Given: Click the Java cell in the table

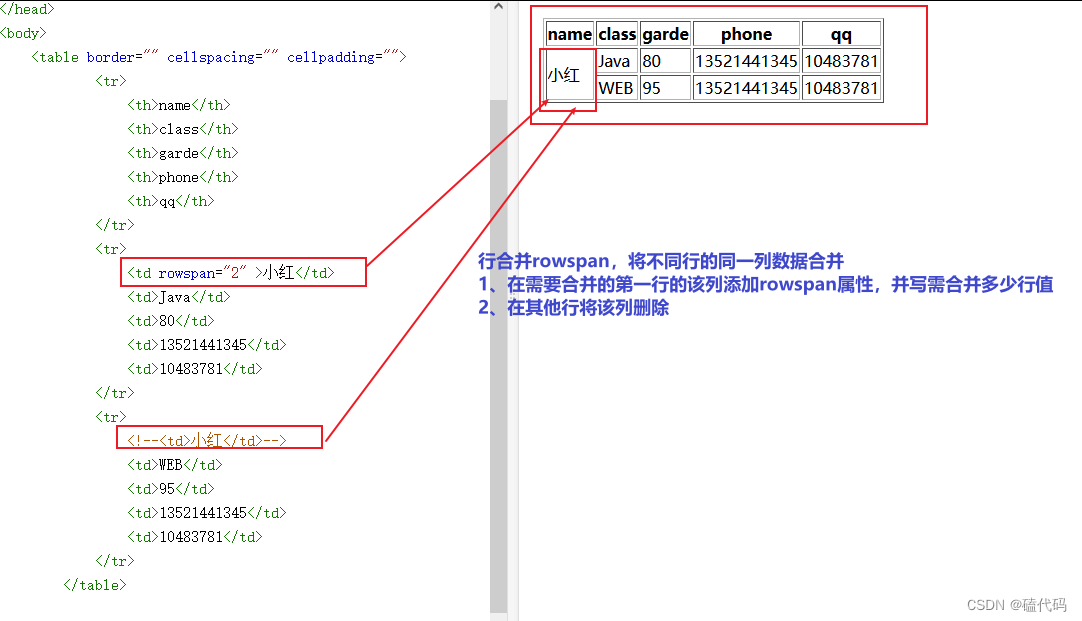Looking at the screenshot, I should (617, 61).
